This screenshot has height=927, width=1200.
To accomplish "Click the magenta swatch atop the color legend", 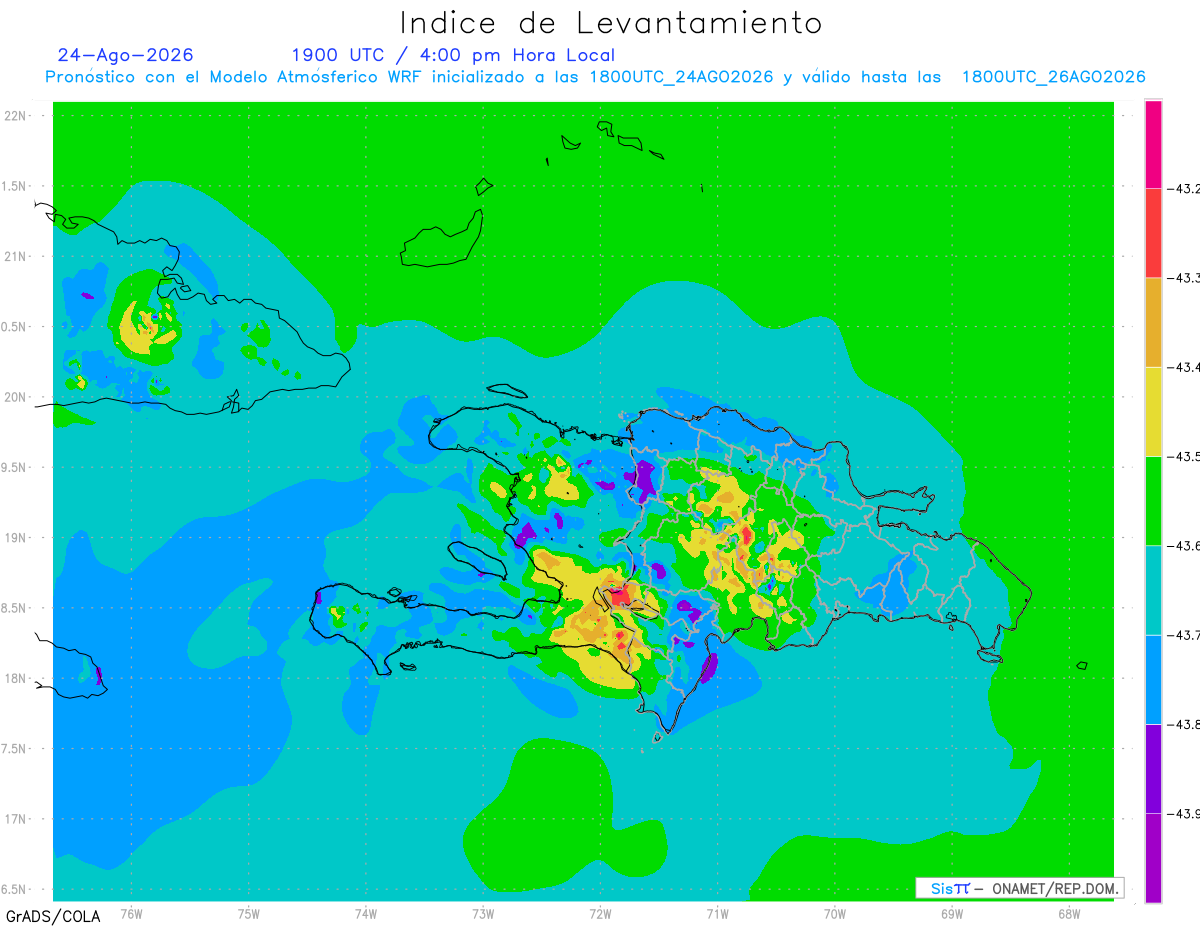I will coord(1153,144).
